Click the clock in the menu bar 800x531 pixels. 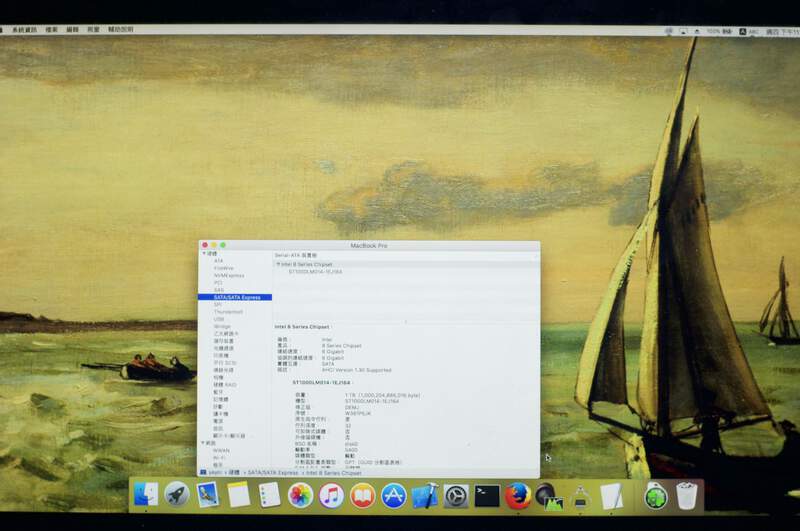coord(782,32)
